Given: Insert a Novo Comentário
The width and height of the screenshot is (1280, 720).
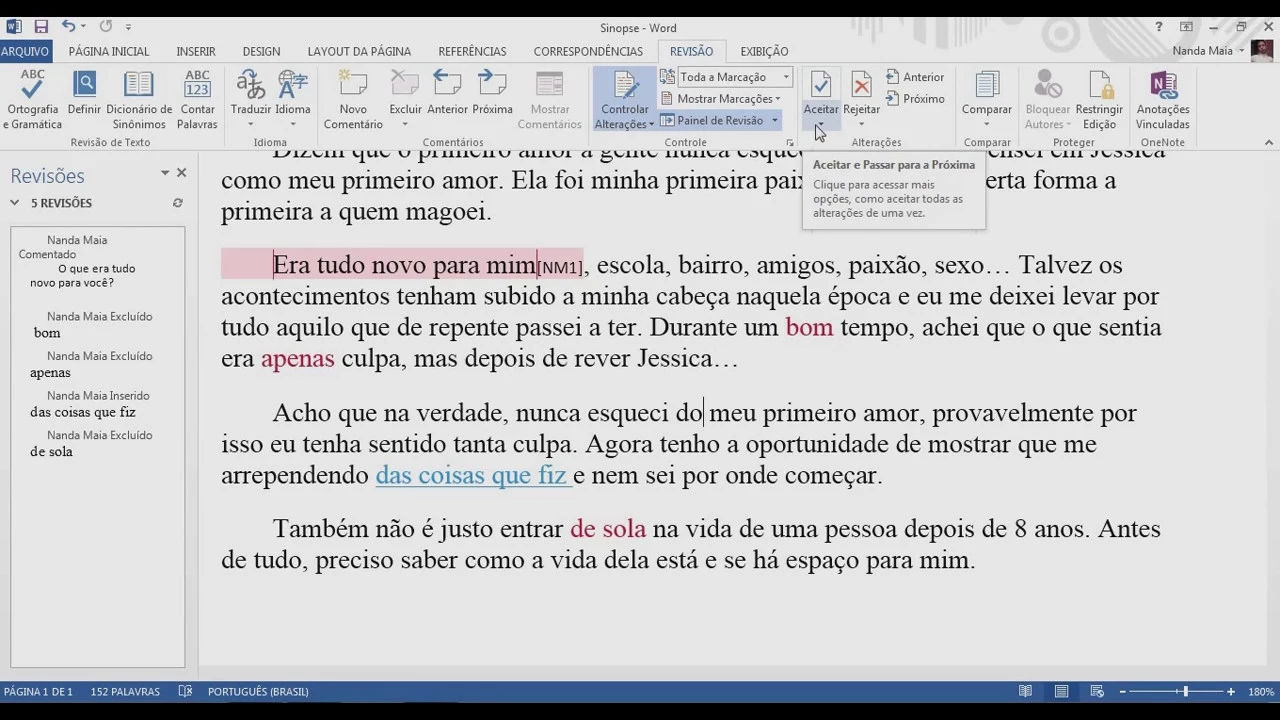Looking at the screenshot, I should click(353, 100).
